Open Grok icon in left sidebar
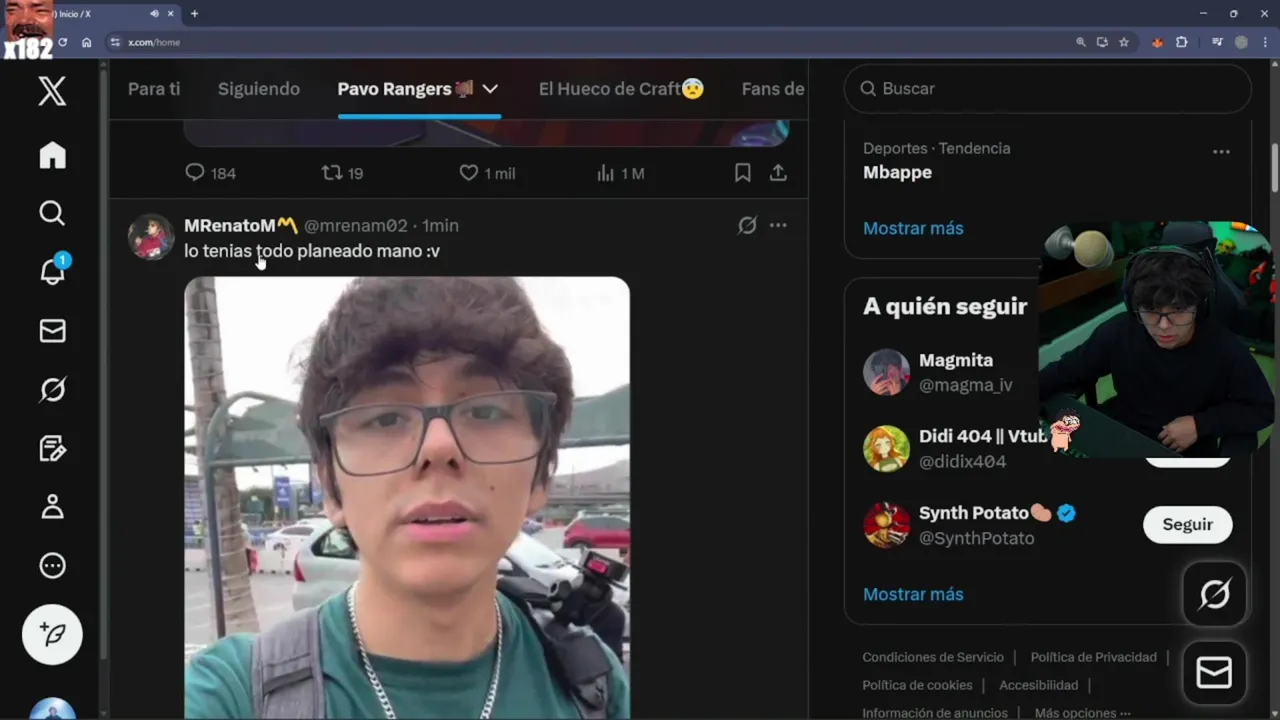This screenshot has width=1280, height=720. [x=52, y=389]
